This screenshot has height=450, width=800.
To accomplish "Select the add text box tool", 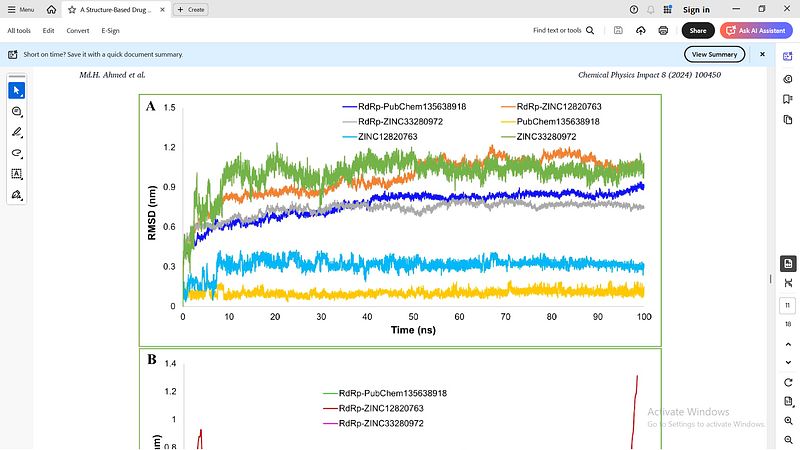I will (17, 174).
